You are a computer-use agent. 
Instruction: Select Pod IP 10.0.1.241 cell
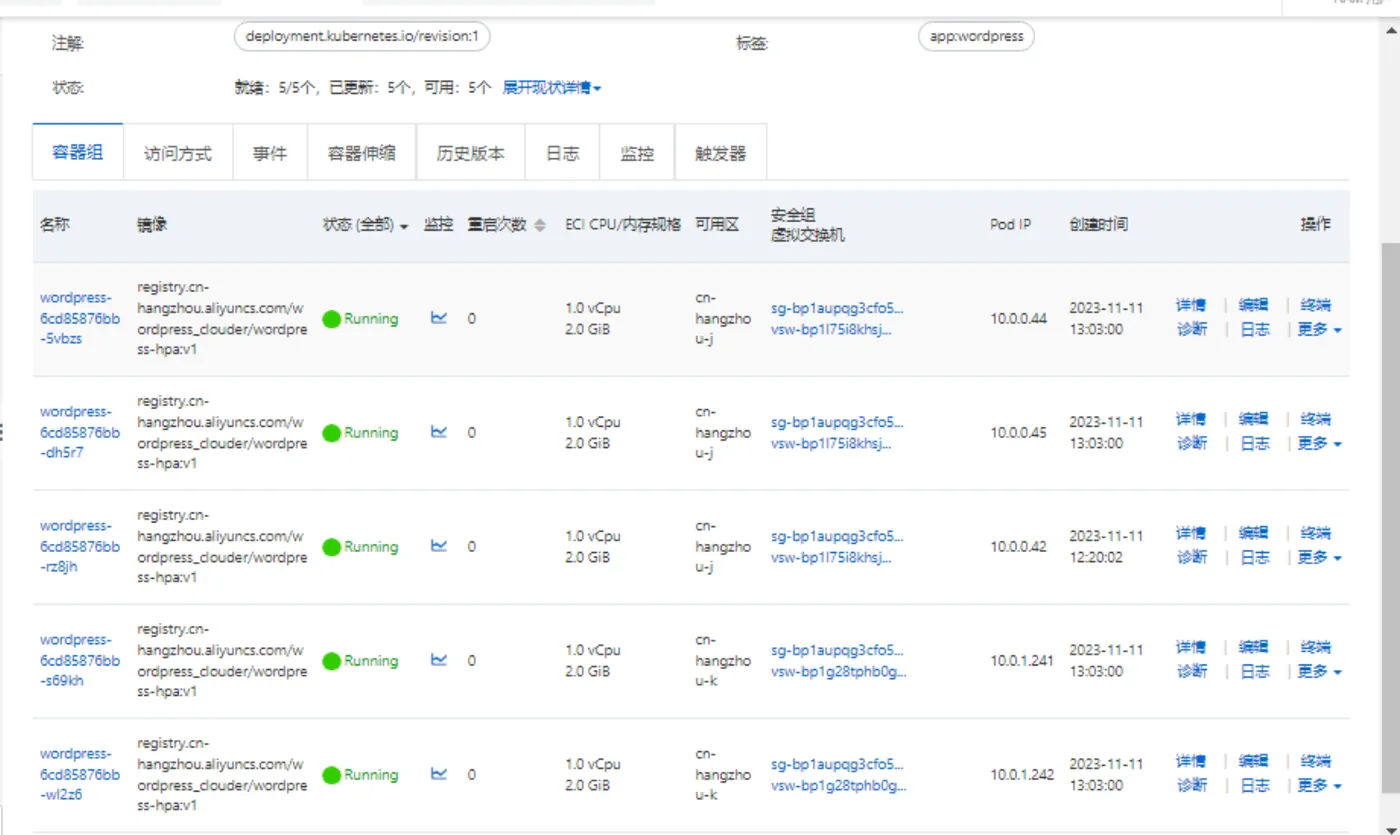1022,660
